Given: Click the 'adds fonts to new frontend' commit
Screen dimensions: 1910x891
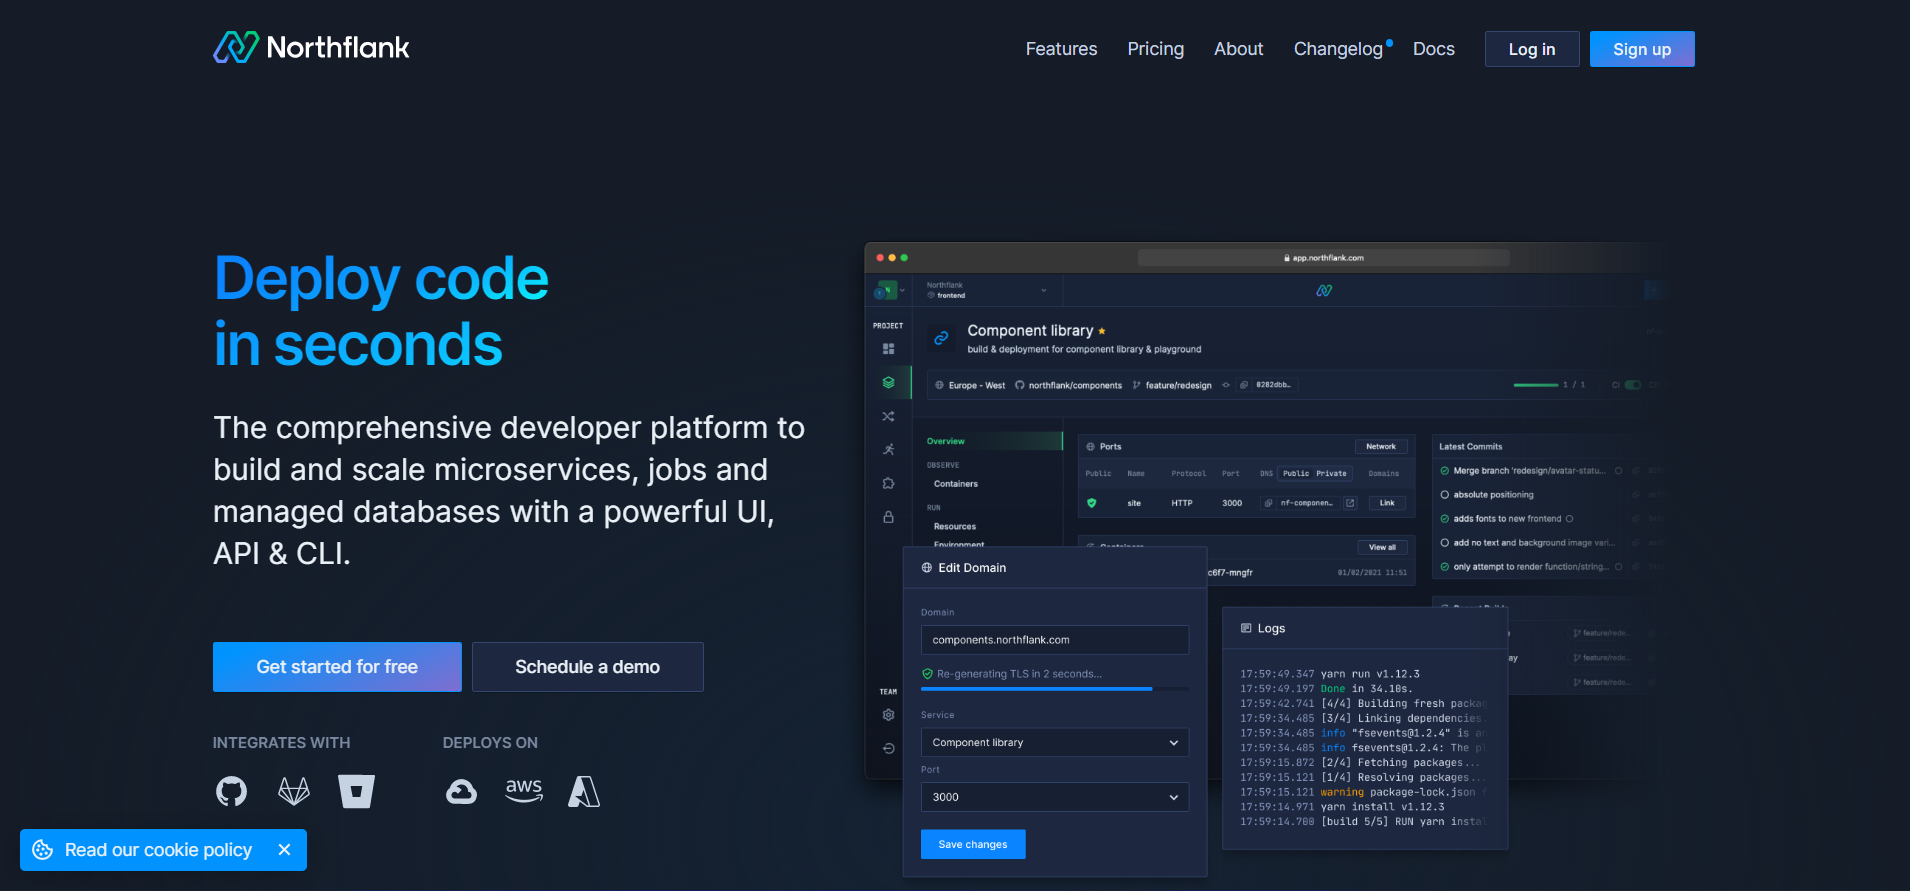Looking at the screenshot, I should tap(1507, 519).
